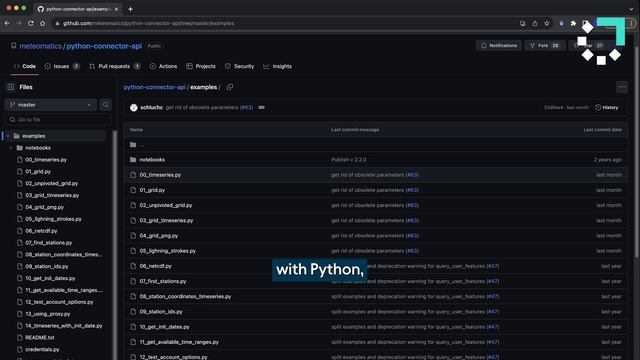Open the Security tab
Image resolution: width=640 pixels, height=360 pixels.
tap(240, 66)
